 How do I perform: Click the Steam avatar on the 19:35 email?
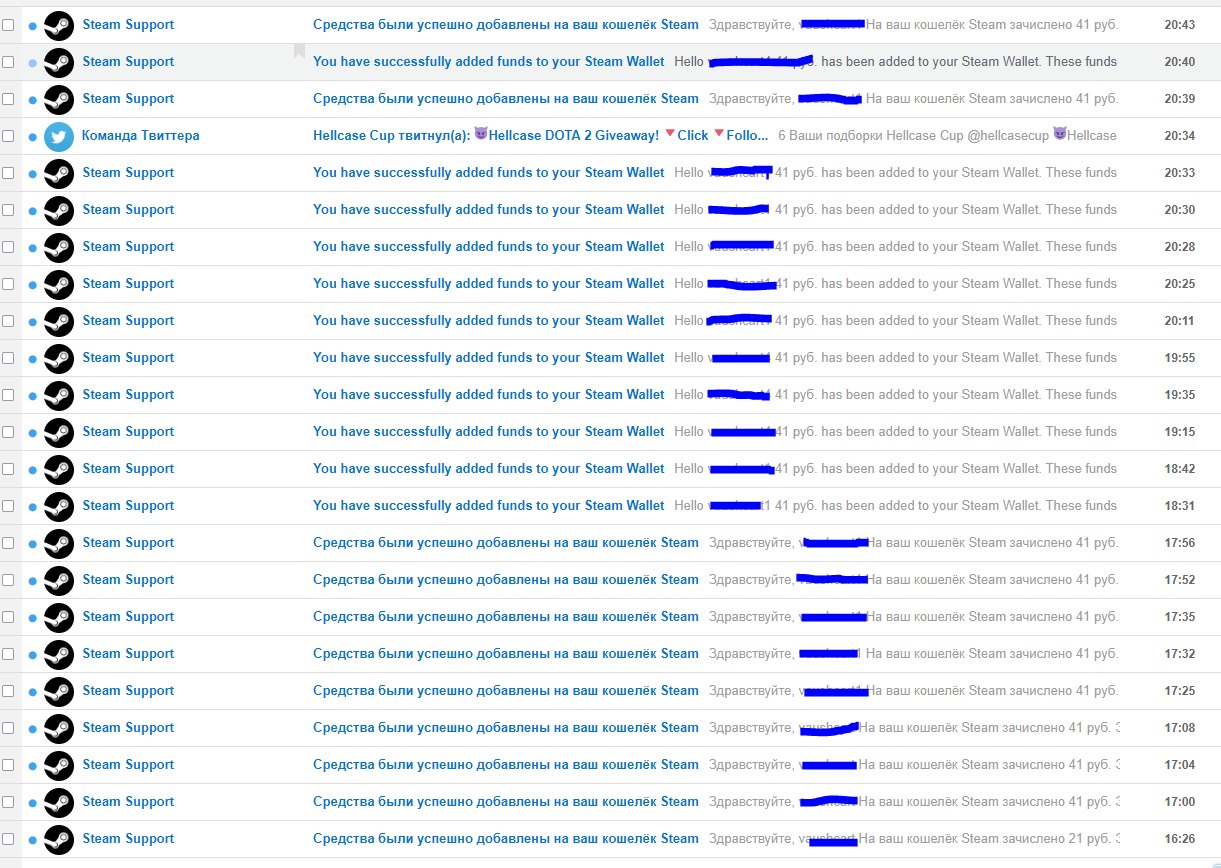tap(59, 395)
